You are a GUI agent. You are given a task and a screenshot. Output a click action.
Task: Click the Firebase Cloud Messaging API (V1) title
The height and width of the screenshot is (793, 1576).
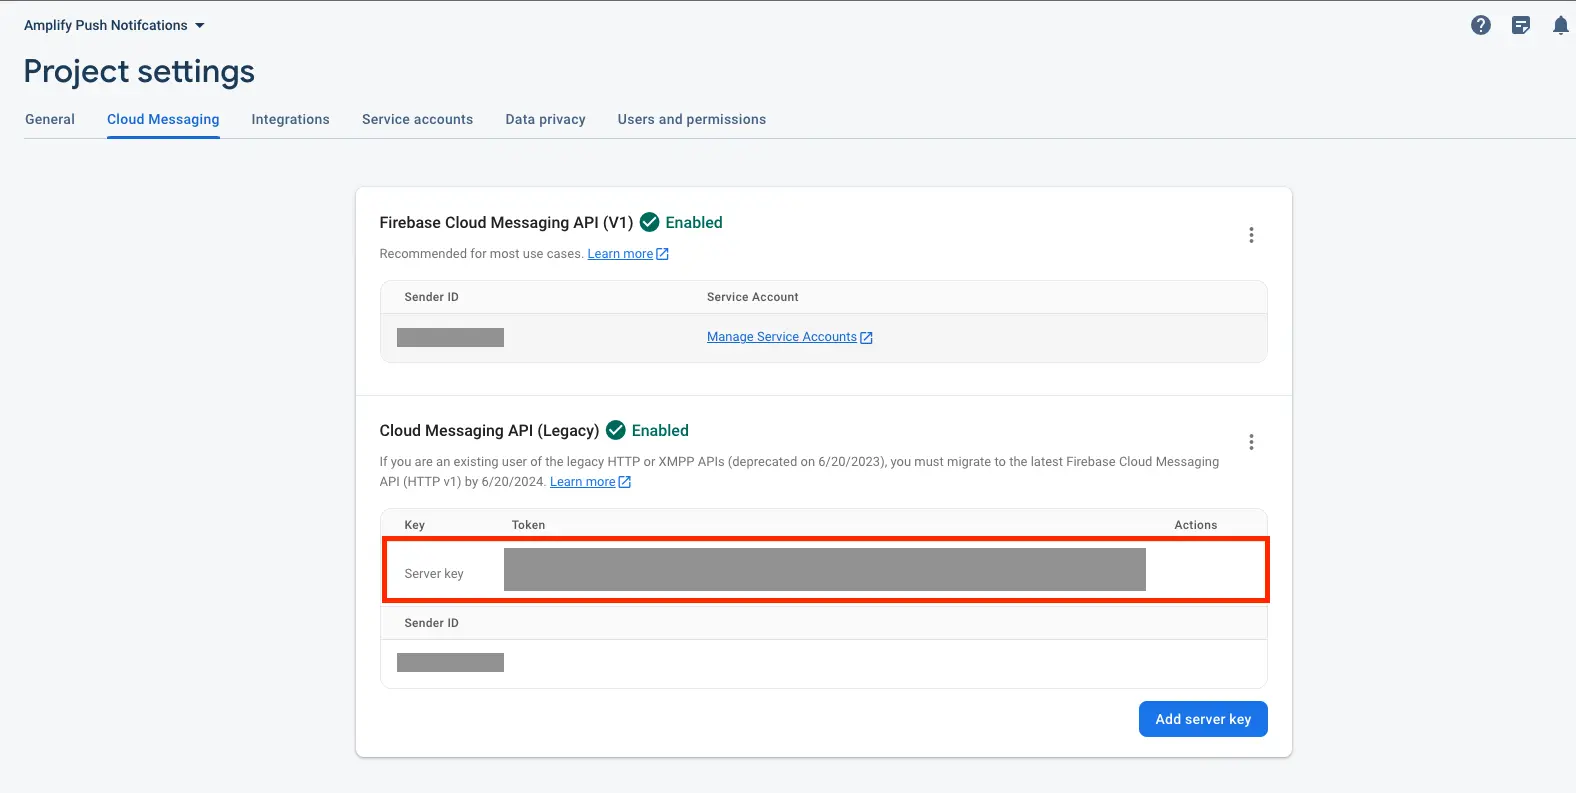pyautogui.click(x=506, y=222)
